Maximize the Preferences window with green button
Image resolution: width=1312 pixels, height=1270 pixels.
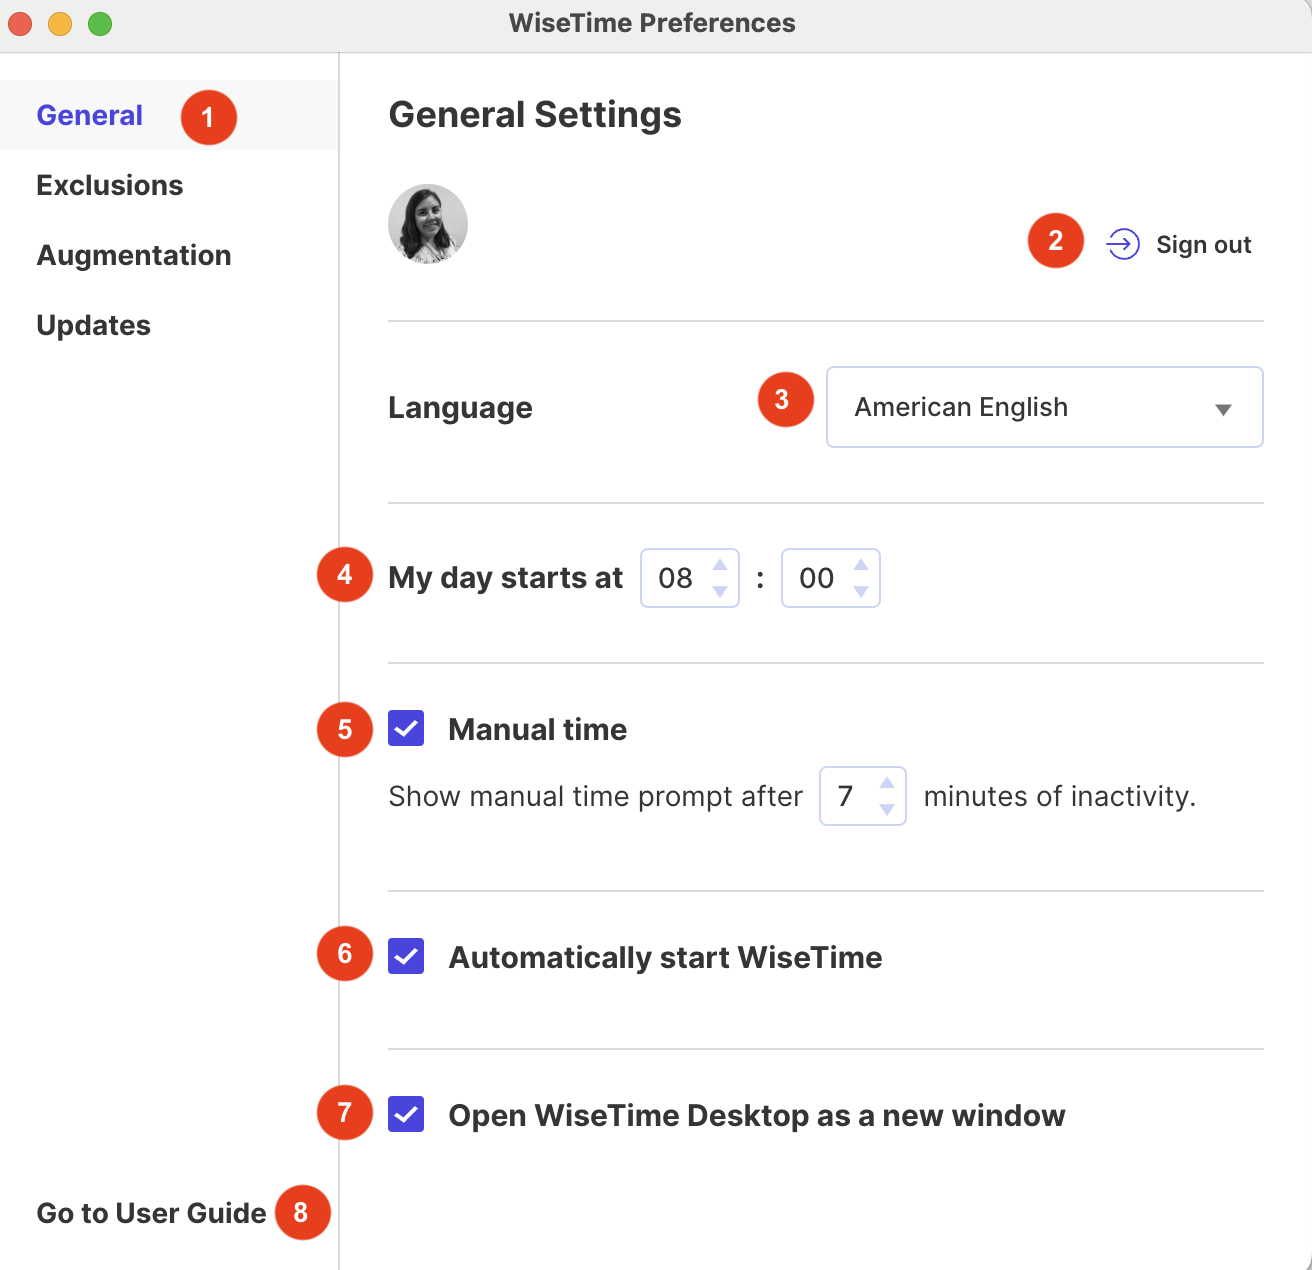click(x=100, y=24)
